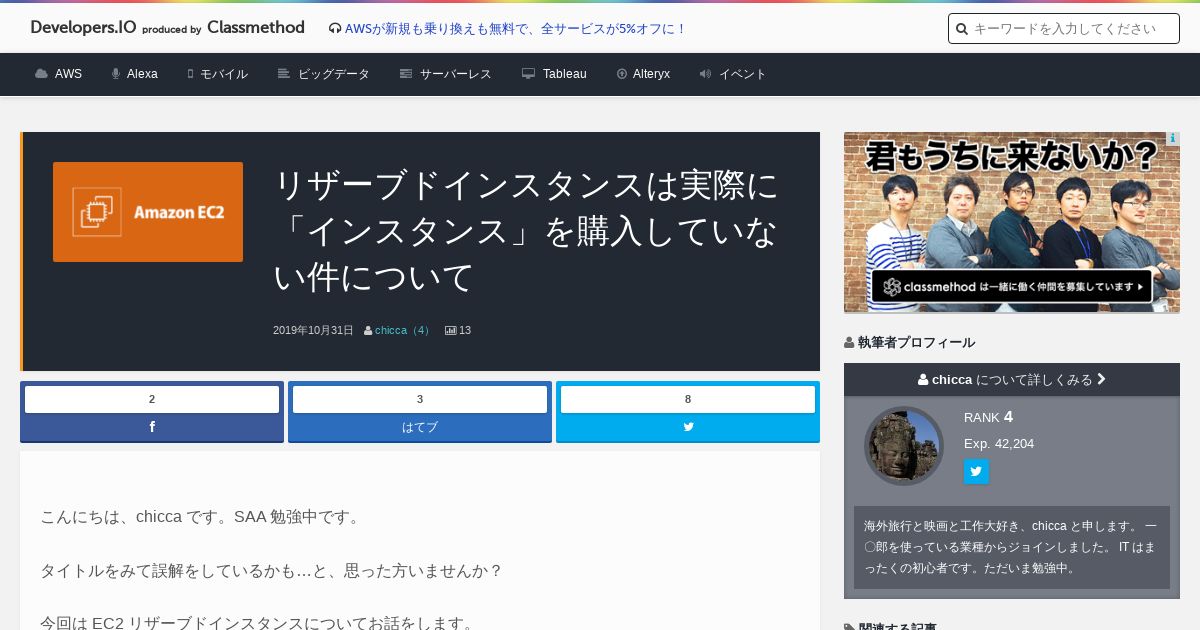Open the AWS menu item
Image resolution: width=1200 pixels, height=630 pixels.
coord(58,74)
